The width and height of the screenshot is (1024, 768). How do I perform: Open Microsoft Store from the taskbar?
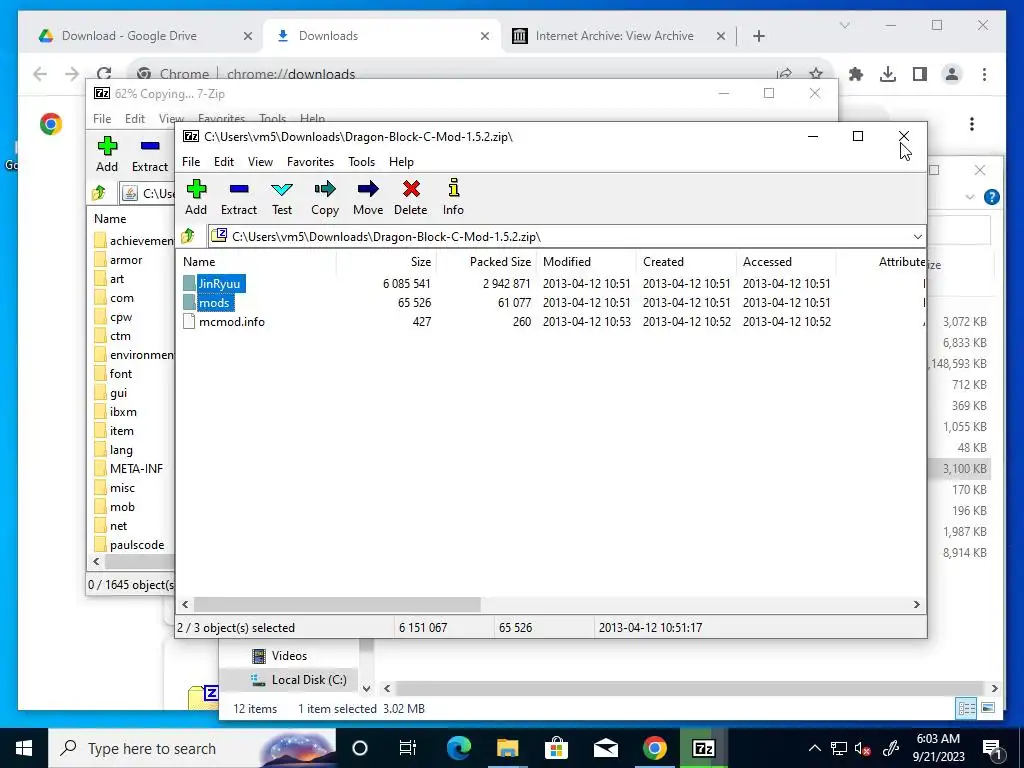556,748
